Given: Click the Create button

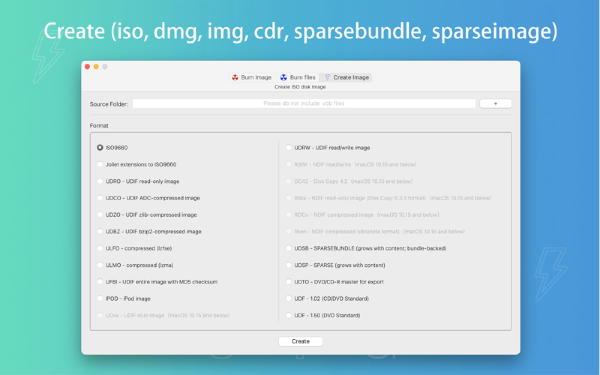Looking at the screenshot, I should coord(300,341).
